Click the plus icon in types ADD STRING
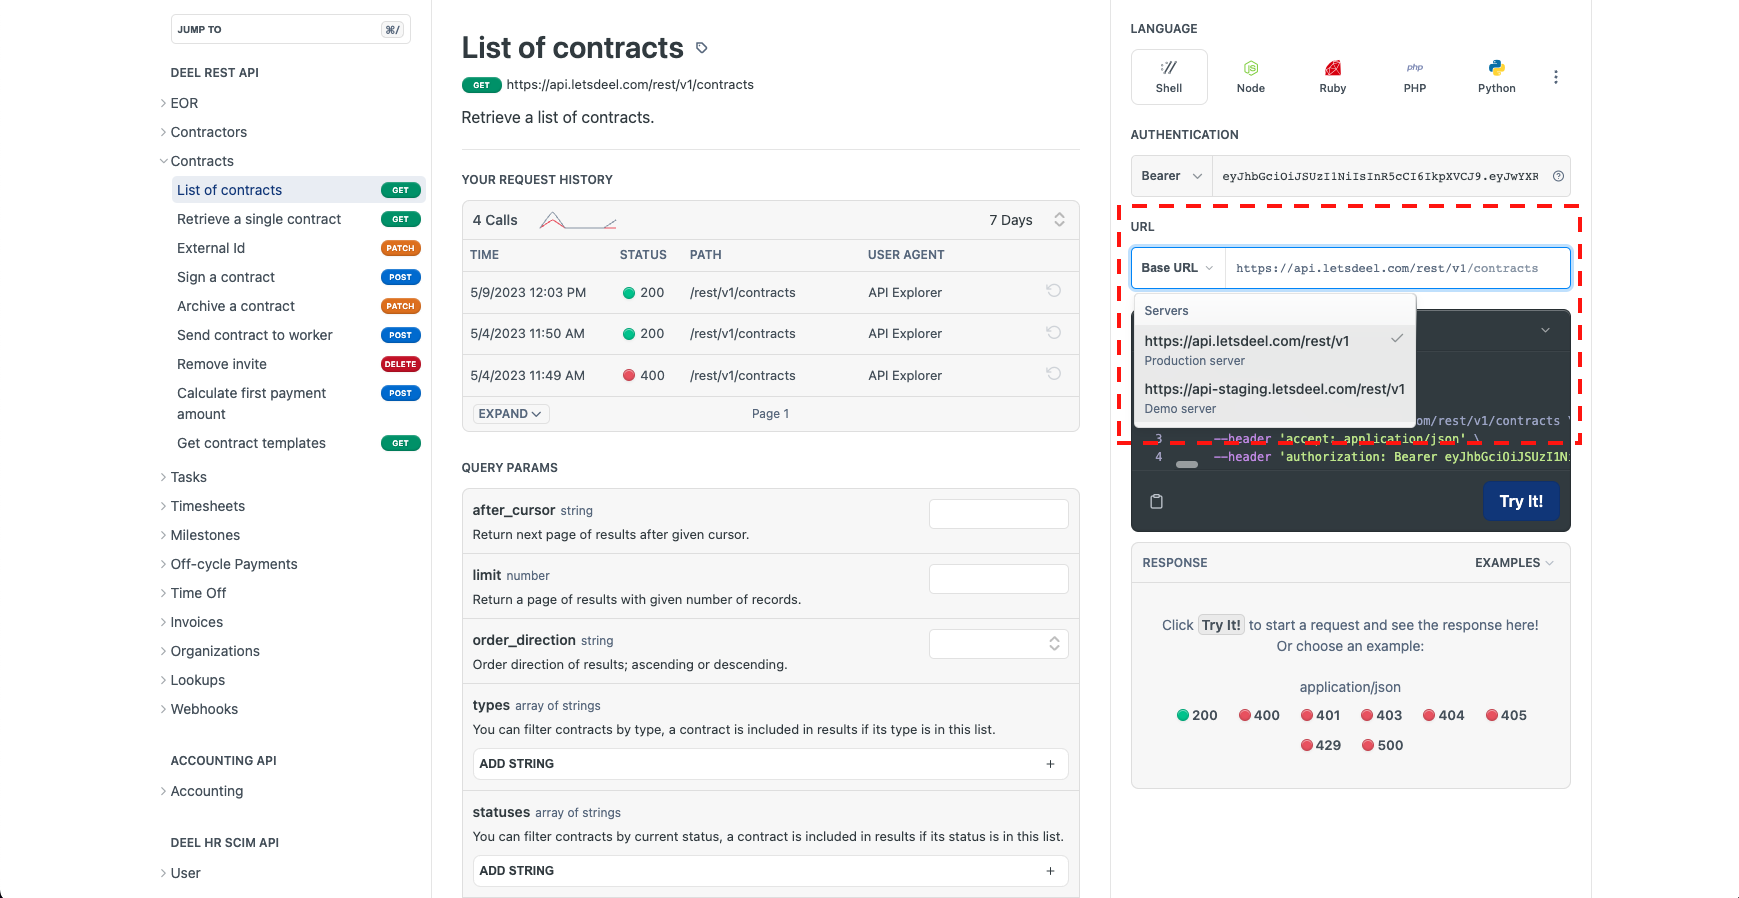This screenshot has height=898, width=1739. click(x=1050, y=764)
